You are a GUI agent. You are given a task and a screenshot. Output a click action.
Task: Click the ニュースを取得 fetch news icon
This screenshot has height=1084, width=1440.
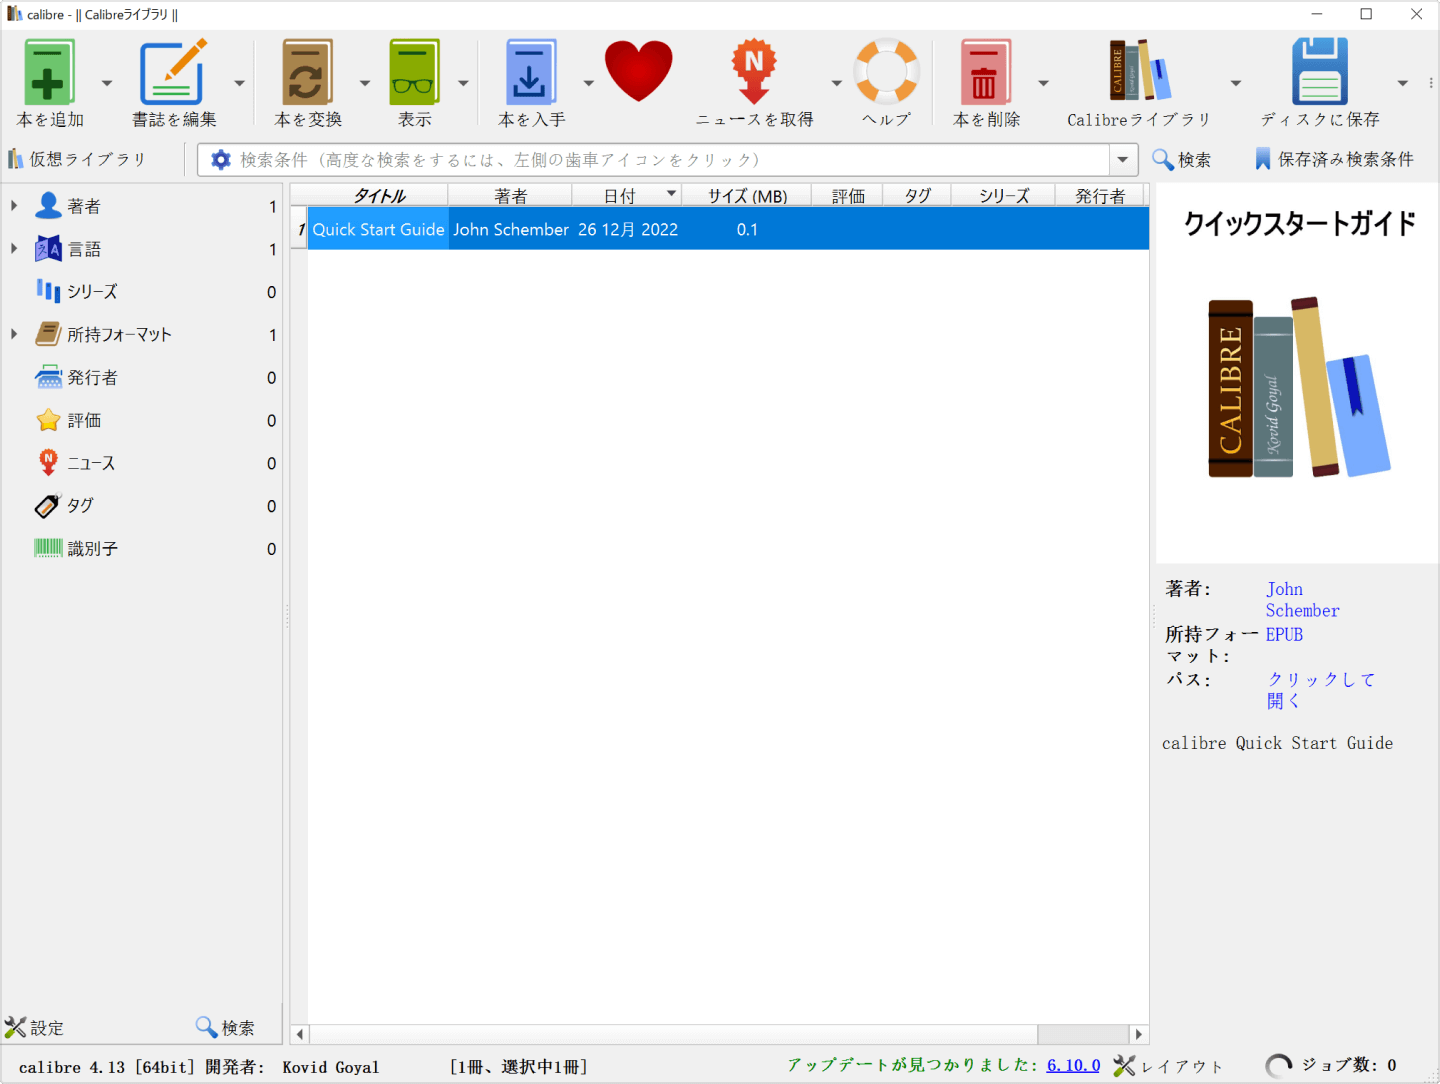[x=754, y=72]
